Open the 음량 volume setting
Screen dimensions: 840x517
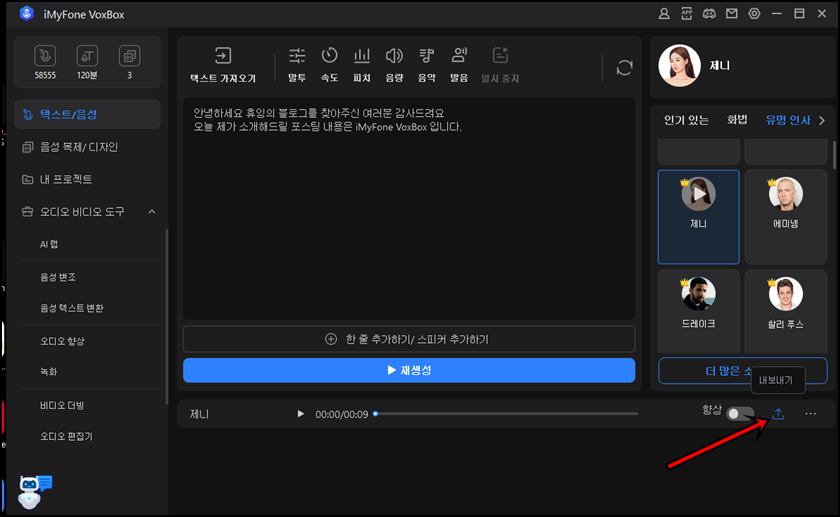pyautogui.click(x=394, y=64)
